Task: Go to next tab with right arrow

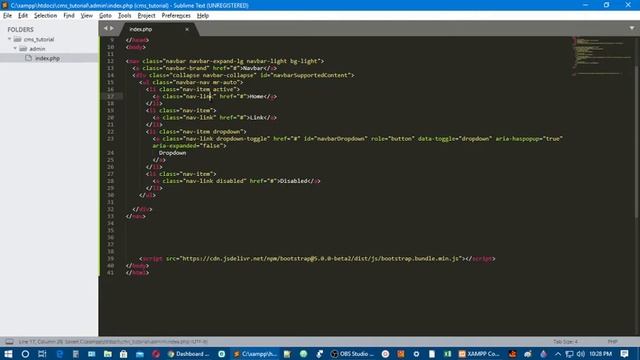Action: [111, 28]
